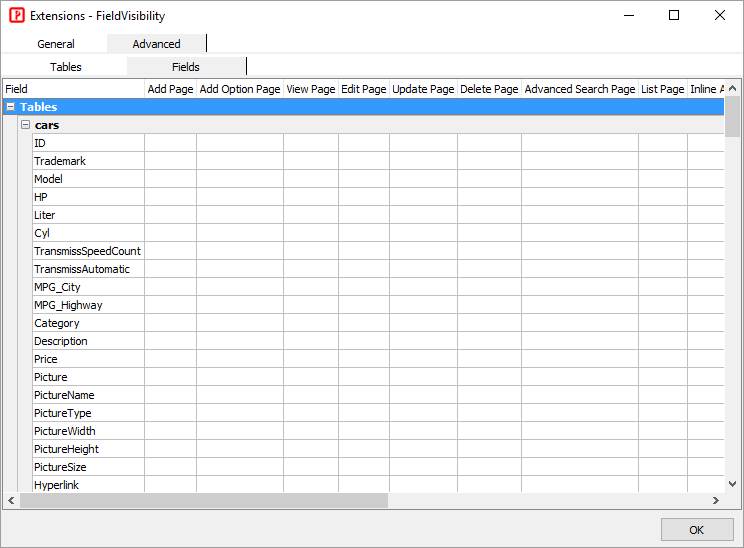Select the TransmissSpeedCount field row
744x548 pixels.
click(87, 251)
